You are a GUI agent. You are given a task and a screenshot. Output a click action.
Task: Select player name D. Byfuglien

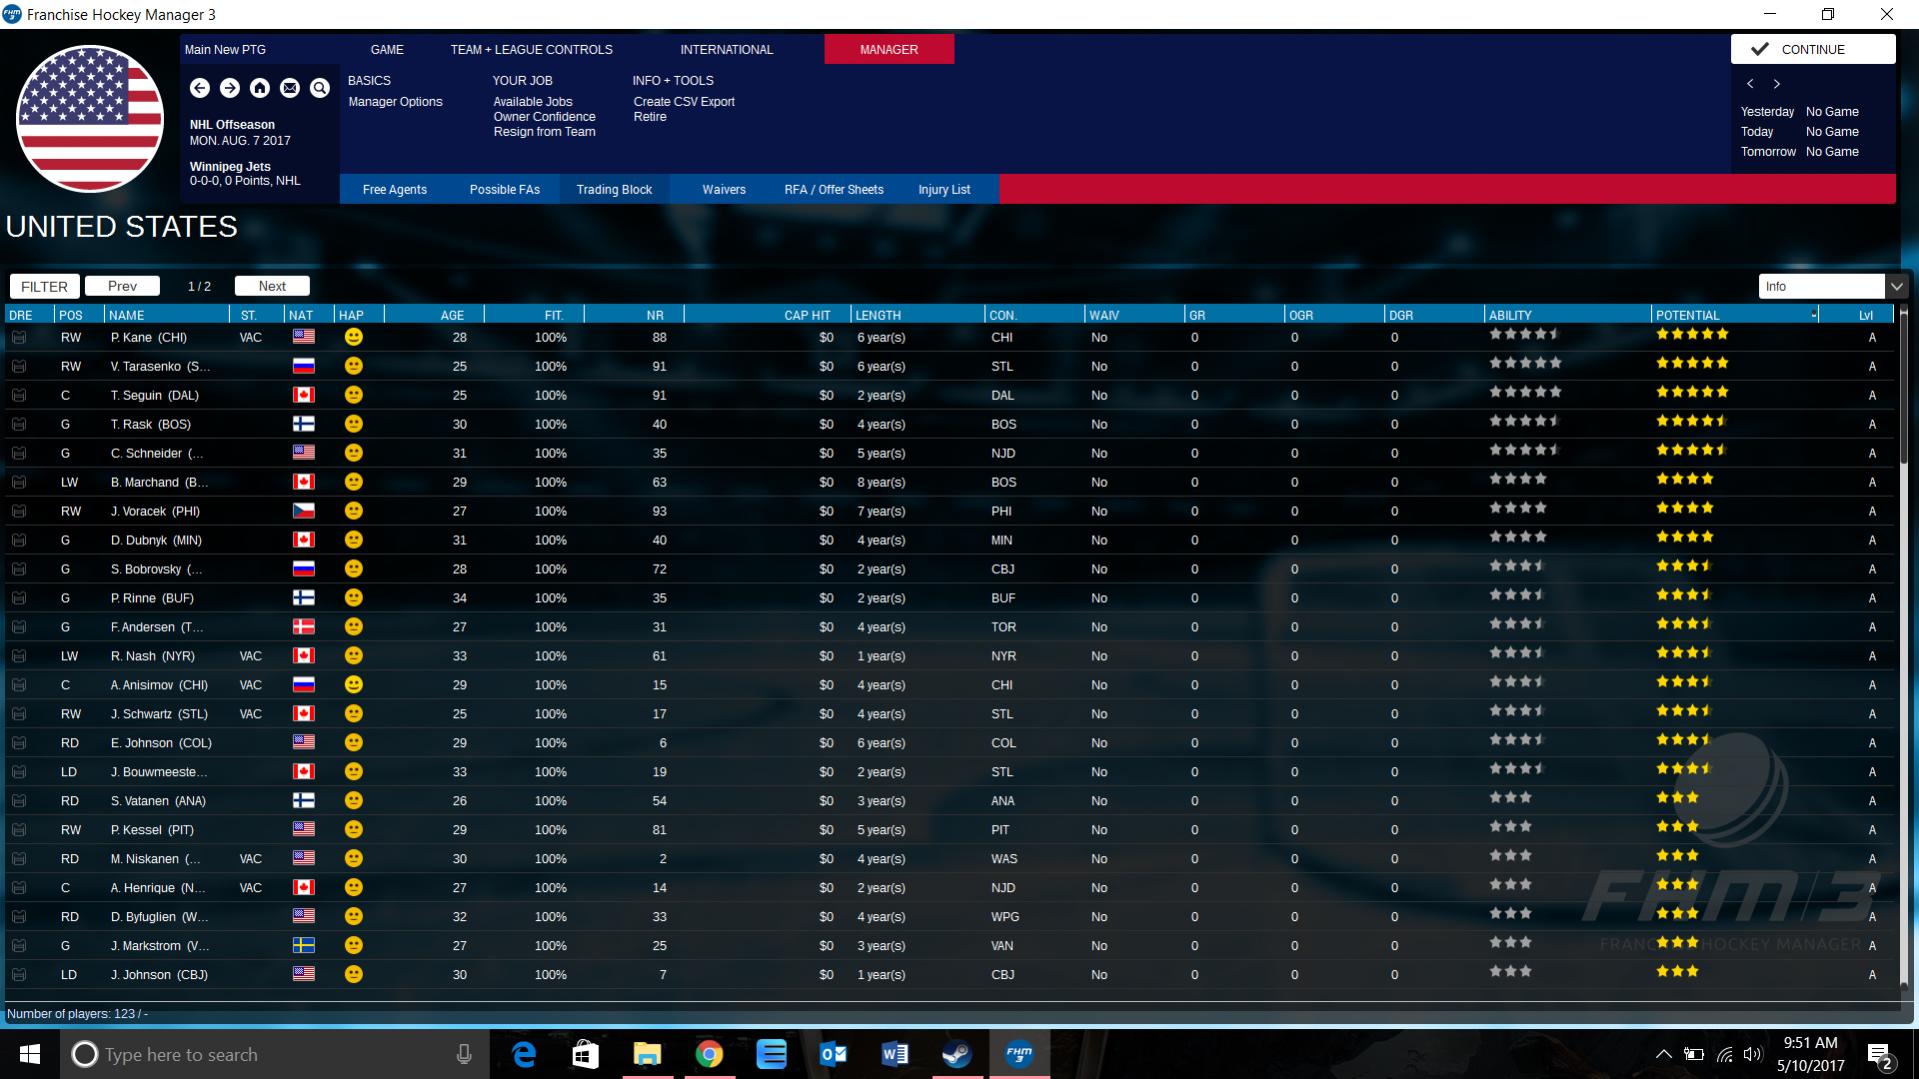[x=159, y=917]
